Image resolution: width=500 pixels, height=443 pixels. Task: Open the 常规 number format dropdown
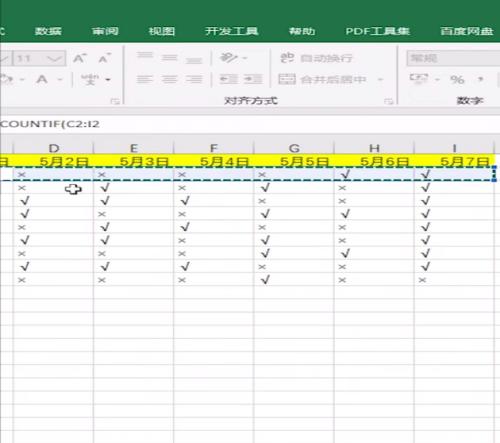(453, 58)
